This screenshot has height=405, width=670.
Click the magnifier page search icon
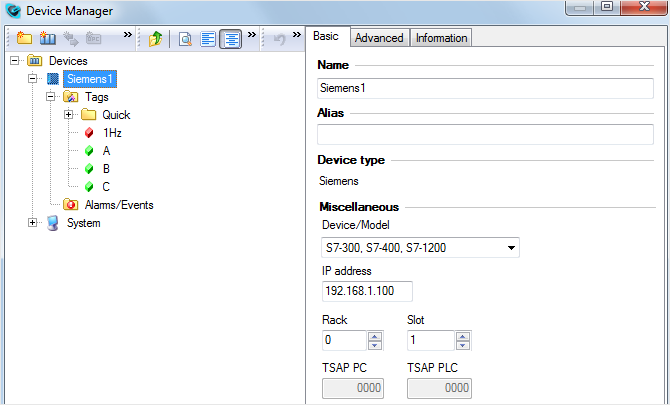pyautogui.click(x=185, y=39)
